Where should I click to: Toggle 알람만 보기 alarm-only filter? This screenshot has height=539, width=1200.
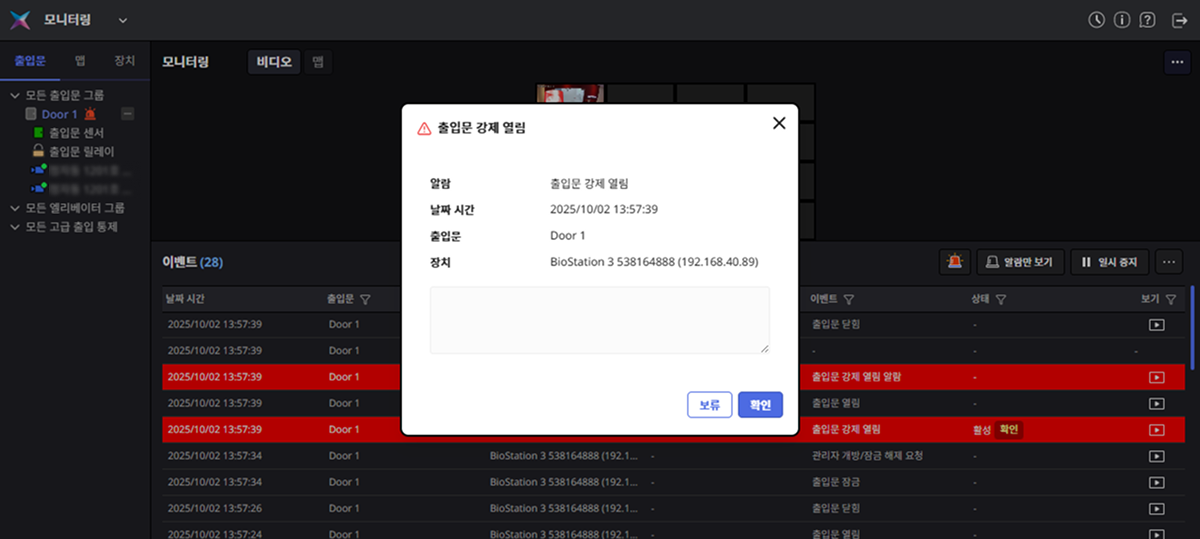pos(1021,262)
